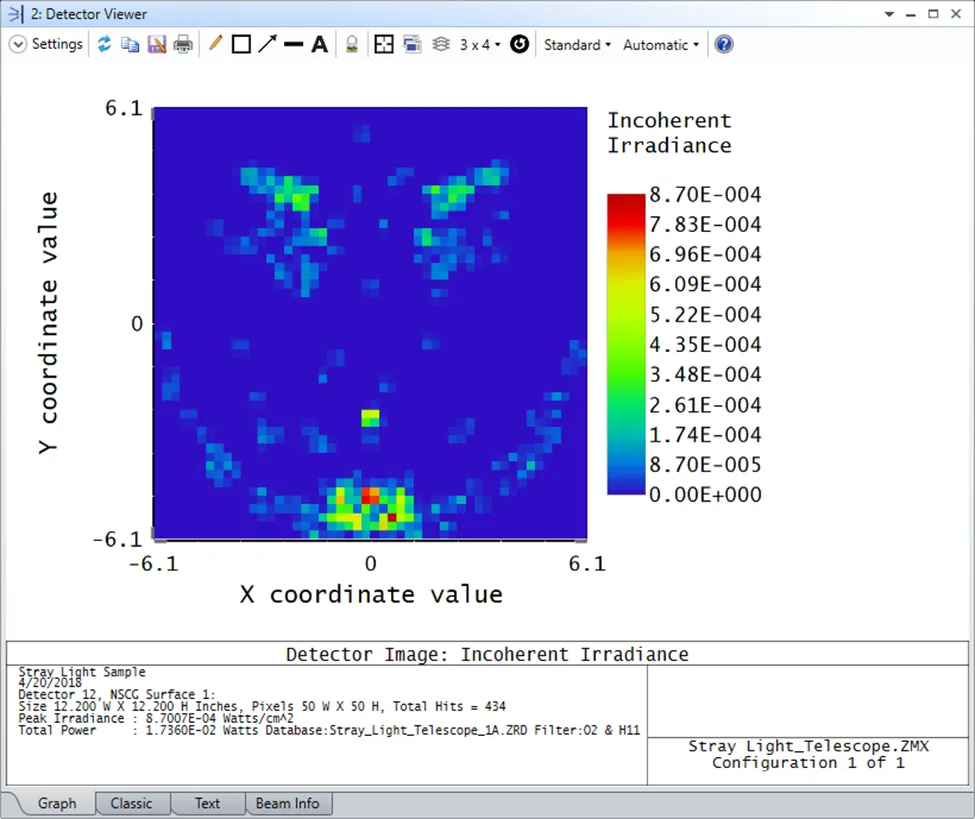Select the line drawing tool
Image resolution: width=975 pixels, height=819 pixels.
click(x=293, y=45)
